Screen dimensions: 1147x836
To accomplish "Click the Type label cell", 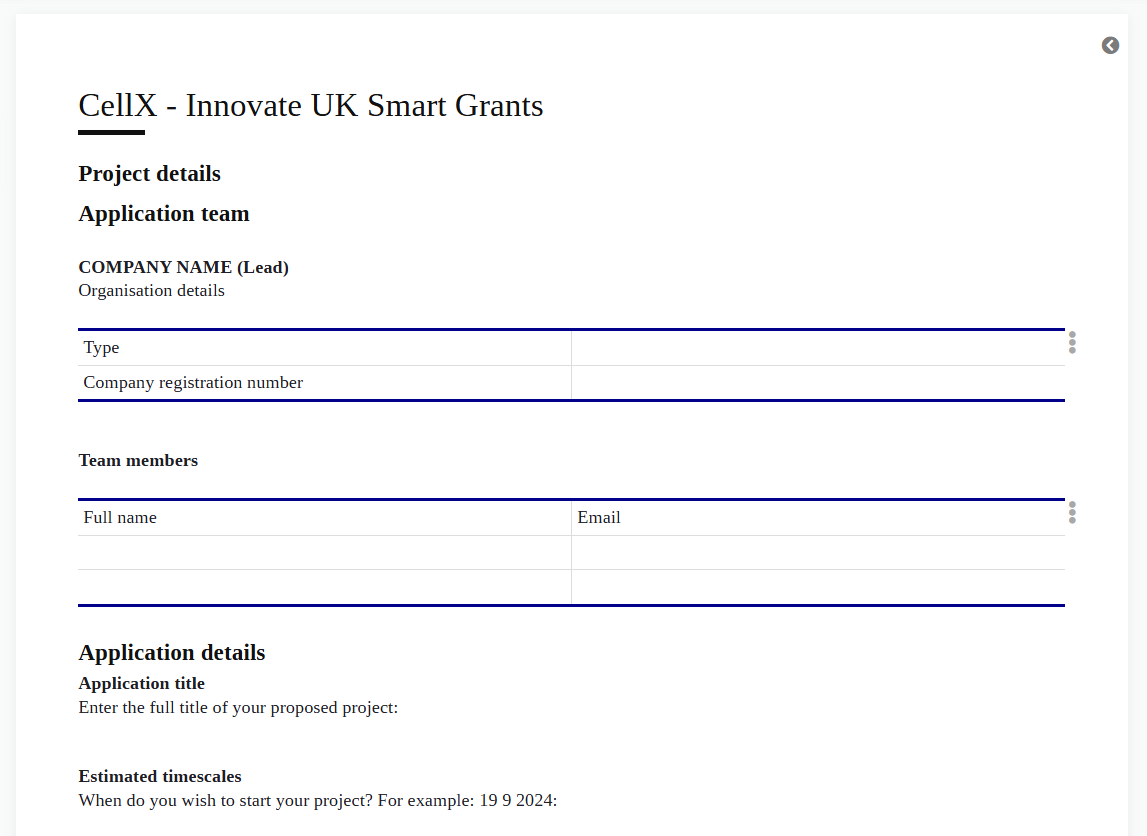I will pos(324,348).
